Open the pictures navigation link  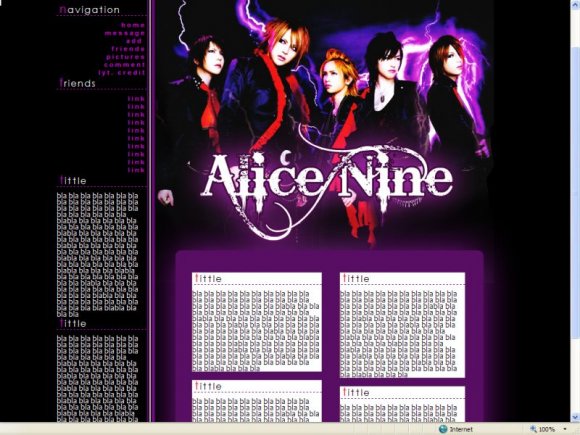[x=125, y=57]
